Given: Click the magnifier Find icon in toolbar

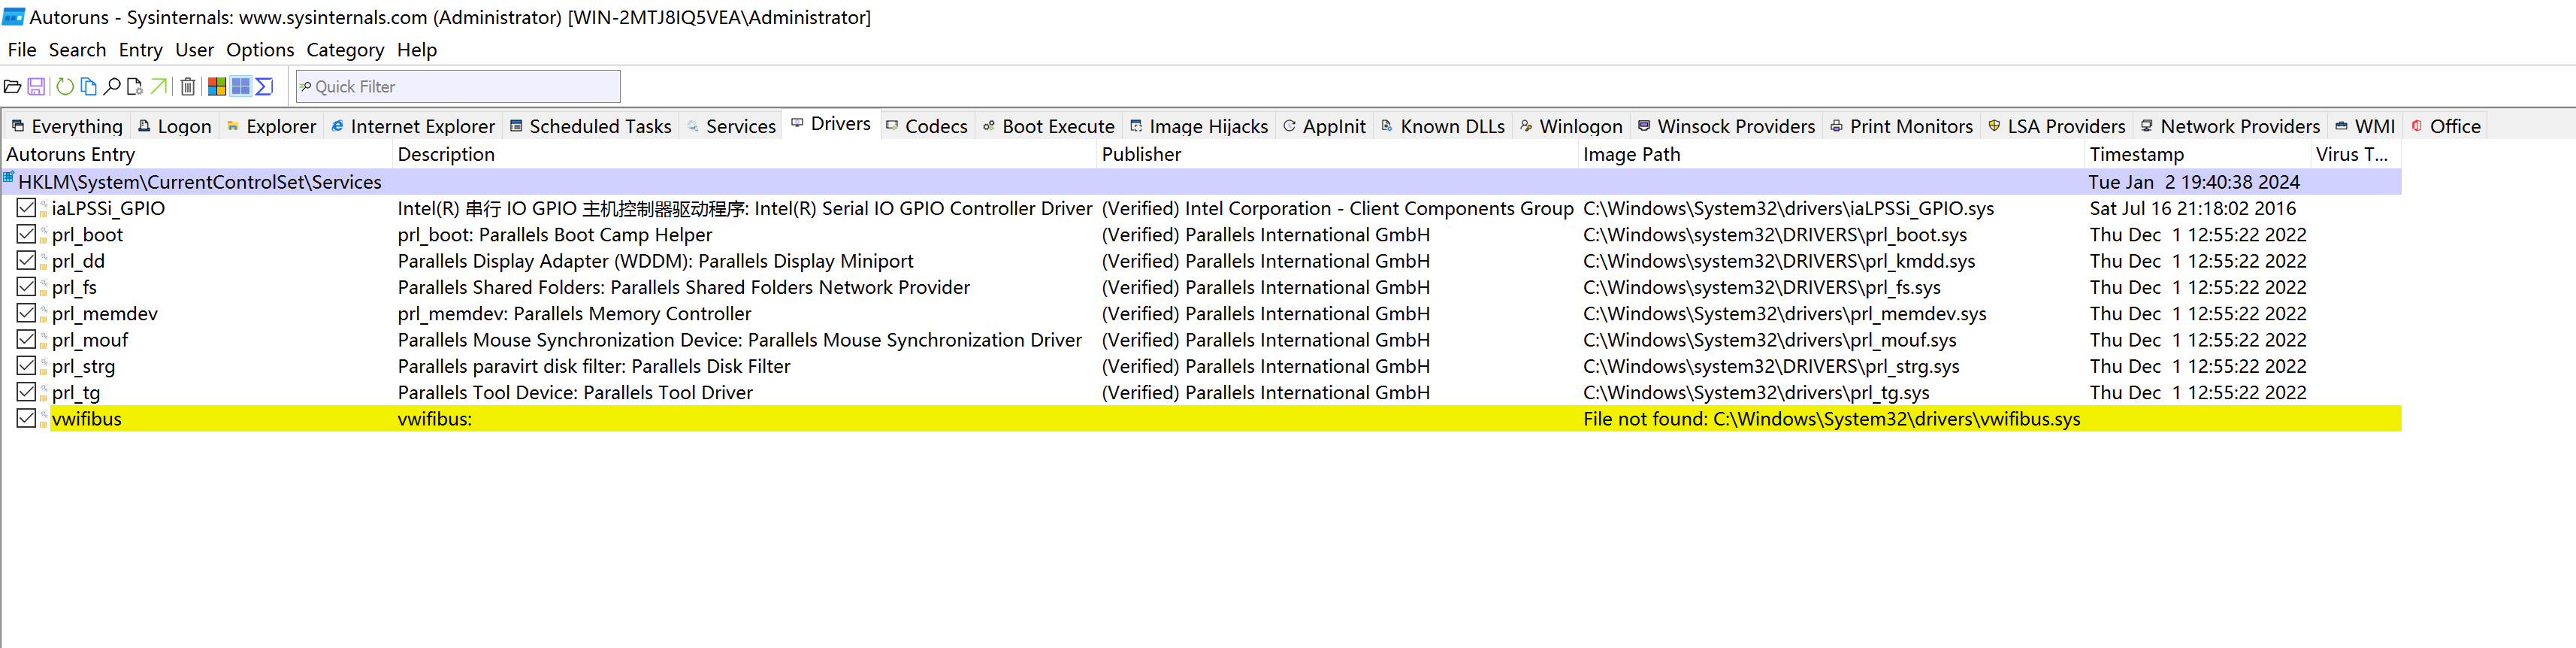Looking at the screenshot, I should point(112,87).
